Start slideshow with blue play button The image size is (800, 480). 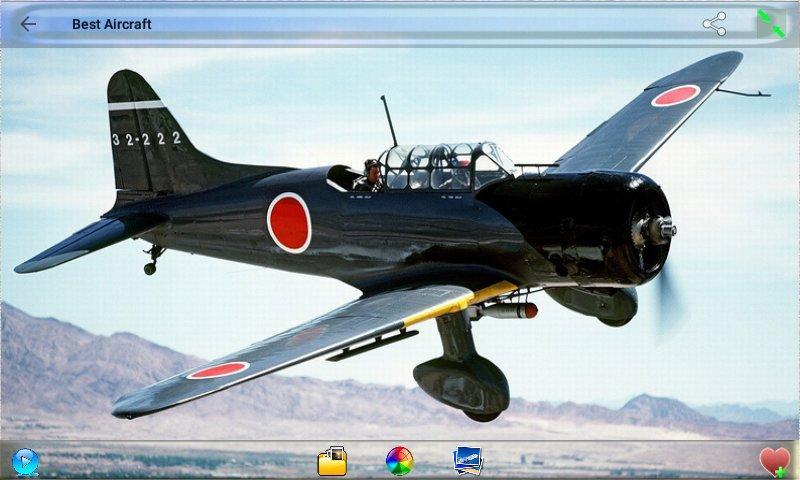[x=25, y=462]
